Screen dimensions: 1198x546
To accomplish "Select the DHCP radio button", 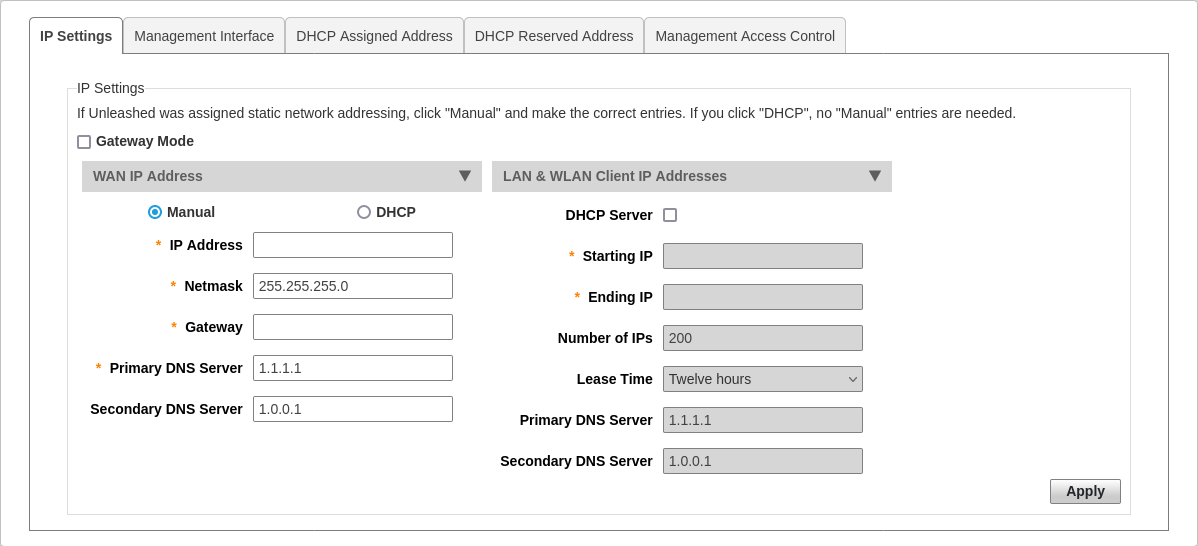I will [x=364, y=212].
